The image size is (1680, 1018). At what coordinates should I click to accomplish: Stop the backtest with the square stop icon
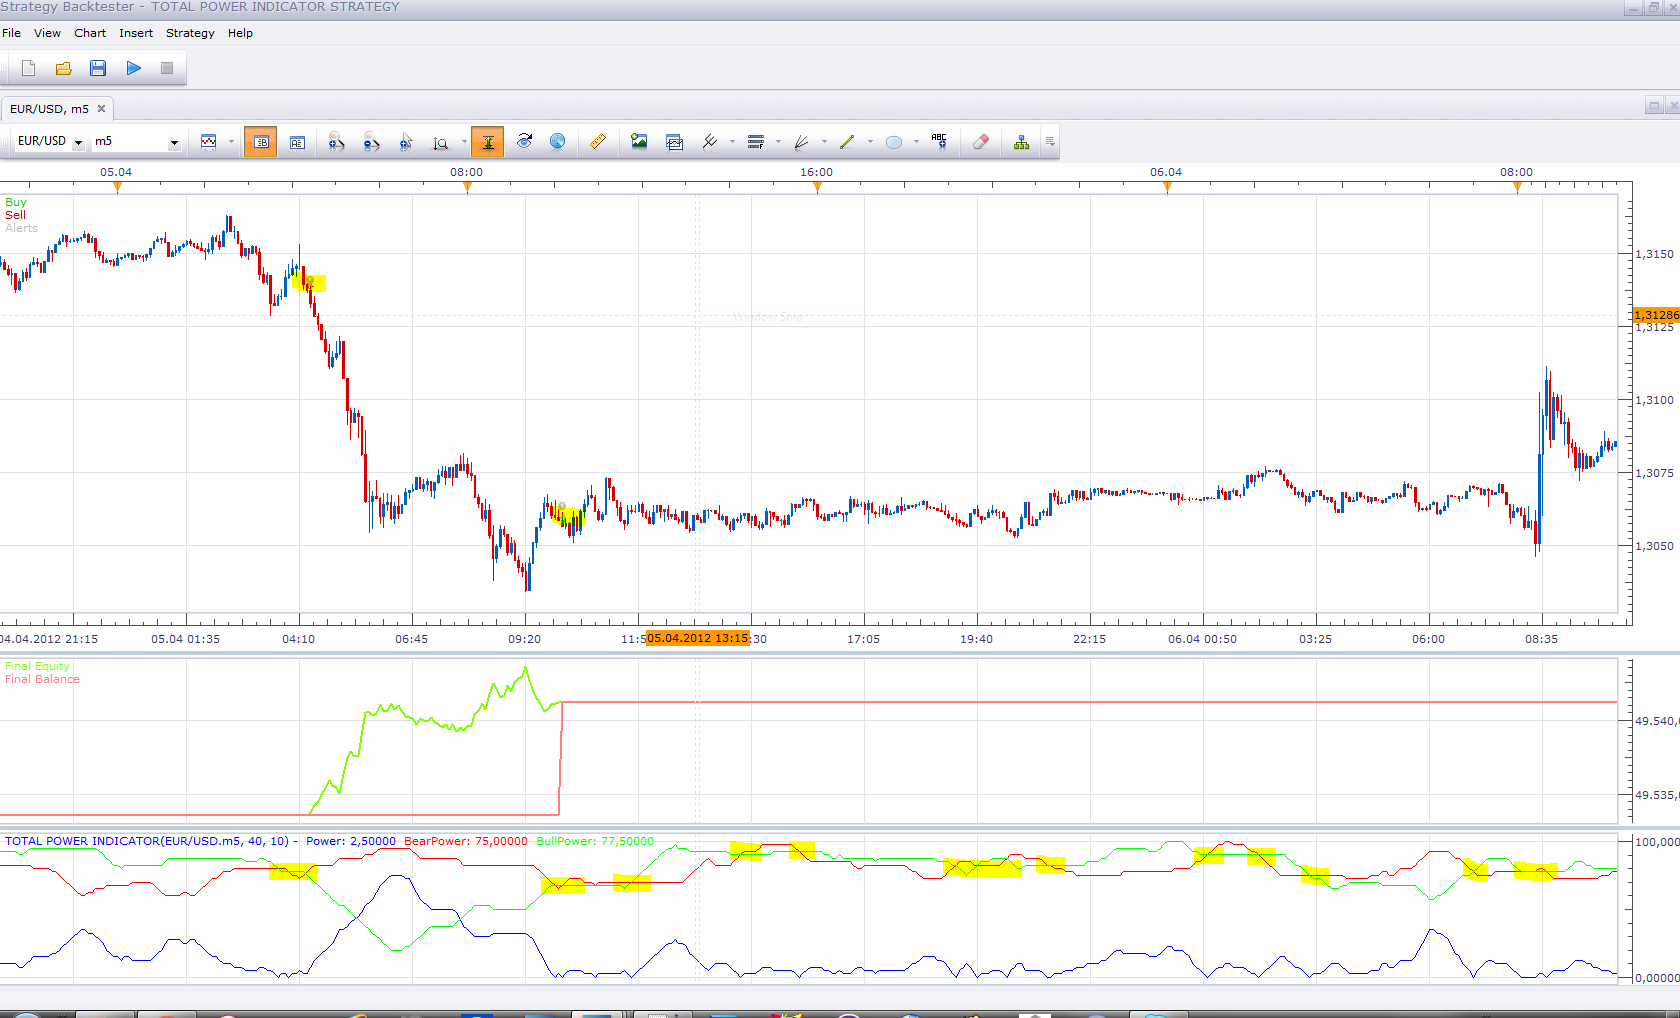[167, 68]
